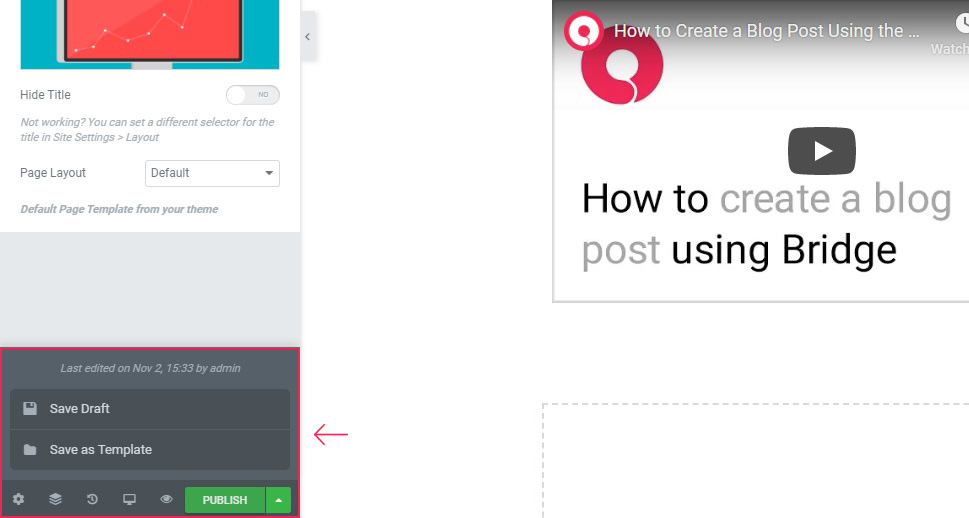Click the empty dashed section placeholder

(756, 461)
